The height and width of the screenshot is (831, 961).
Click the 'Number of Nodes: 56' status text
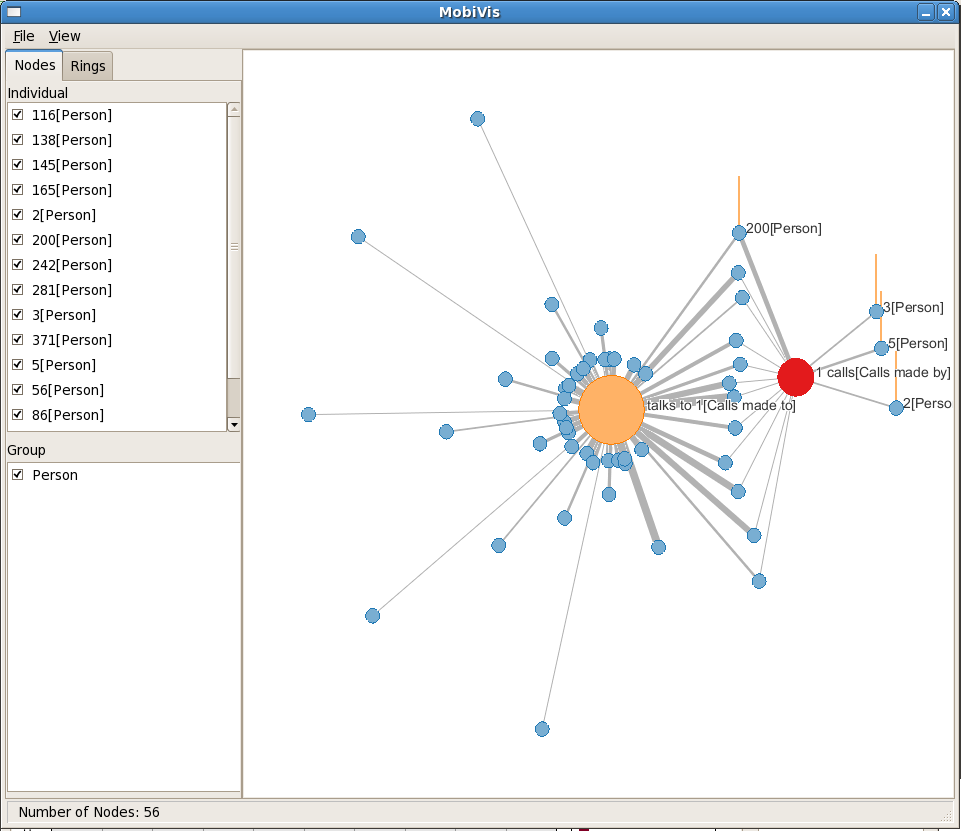[x=89, y=812]
